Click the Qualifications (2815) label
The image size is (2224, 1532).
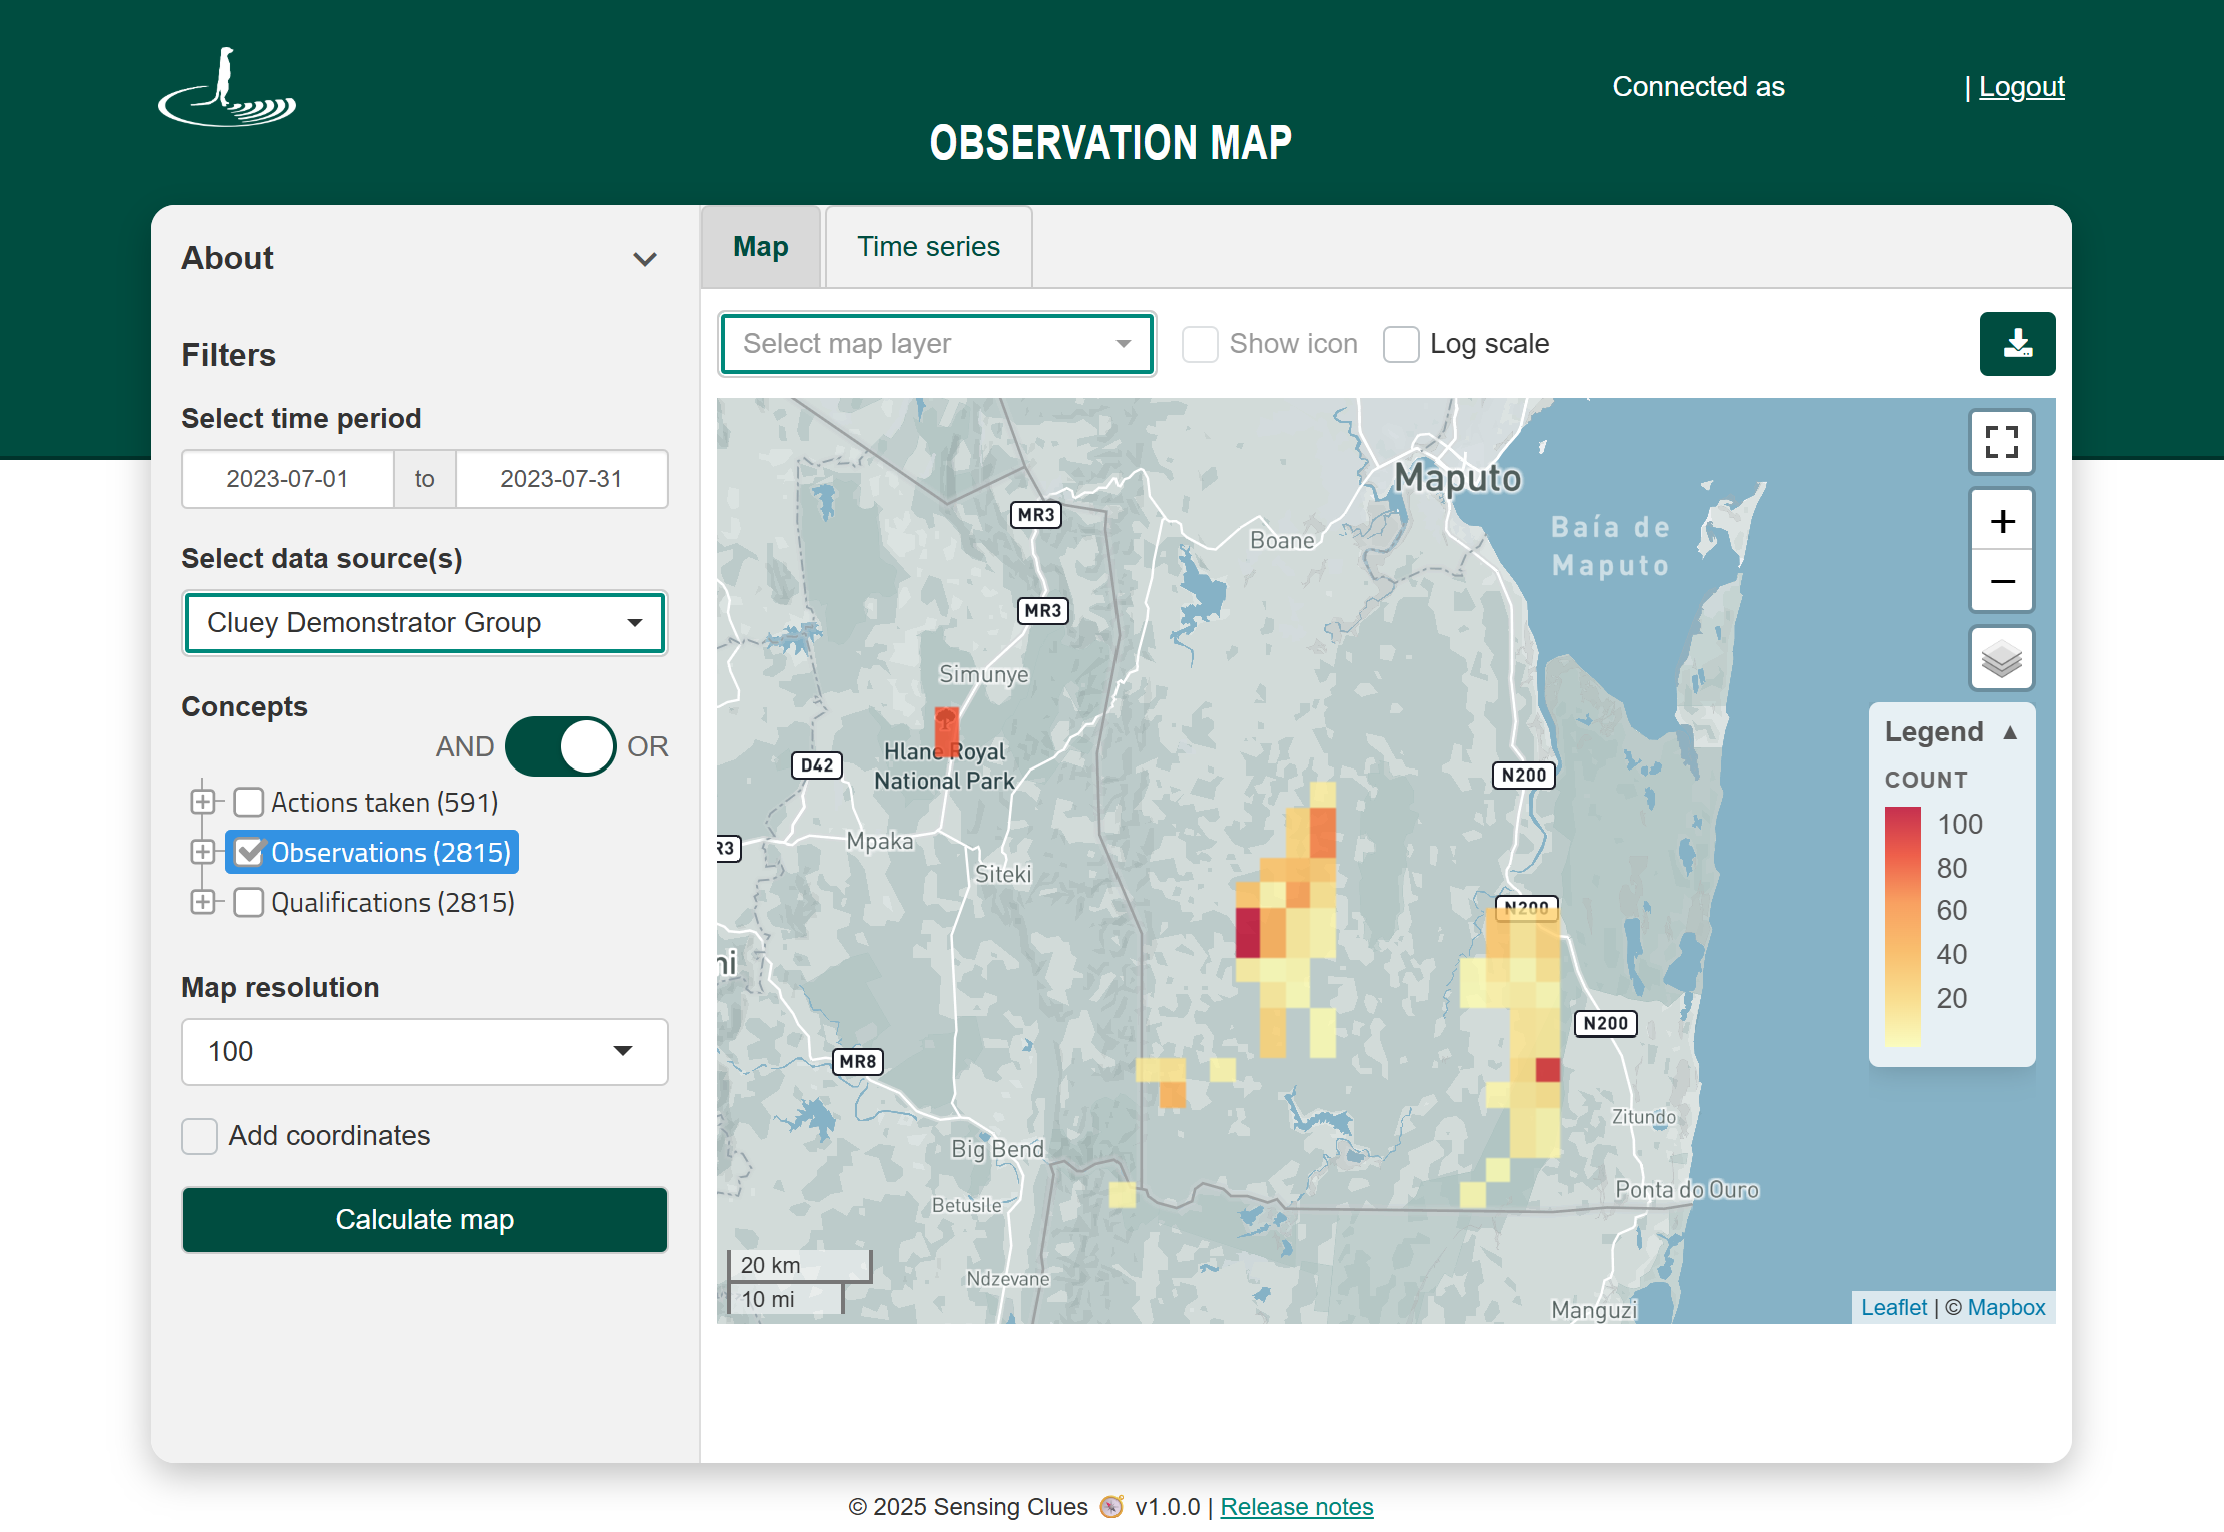(393, 902)
